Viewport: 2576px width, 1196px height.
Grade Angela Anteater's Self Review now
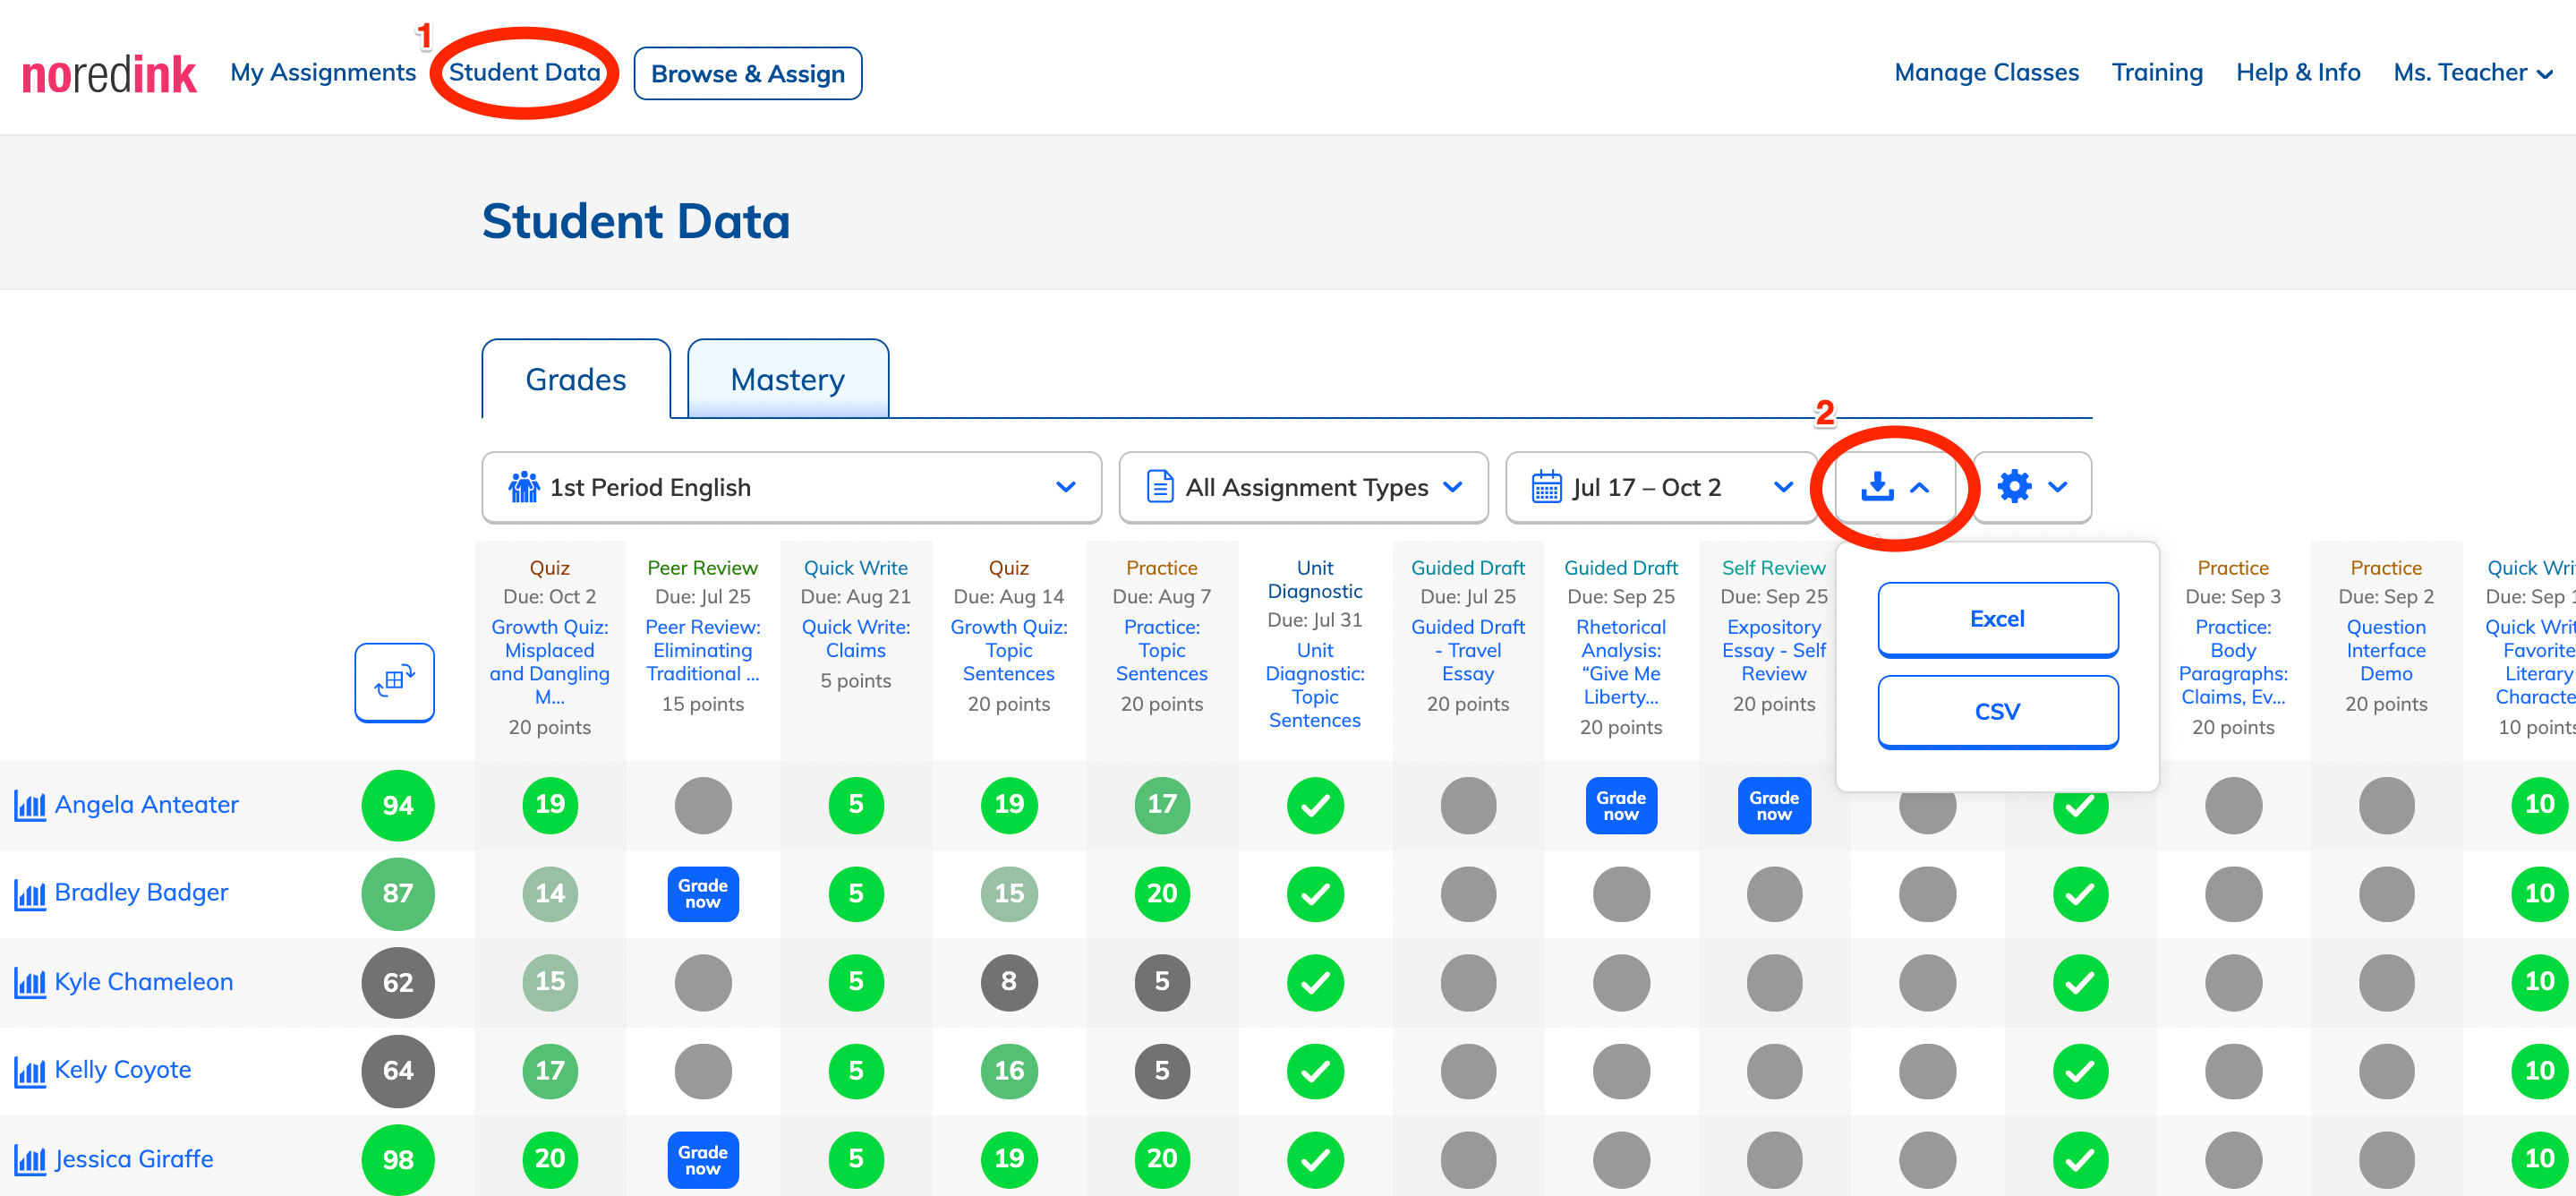[x=1774, y=805]
